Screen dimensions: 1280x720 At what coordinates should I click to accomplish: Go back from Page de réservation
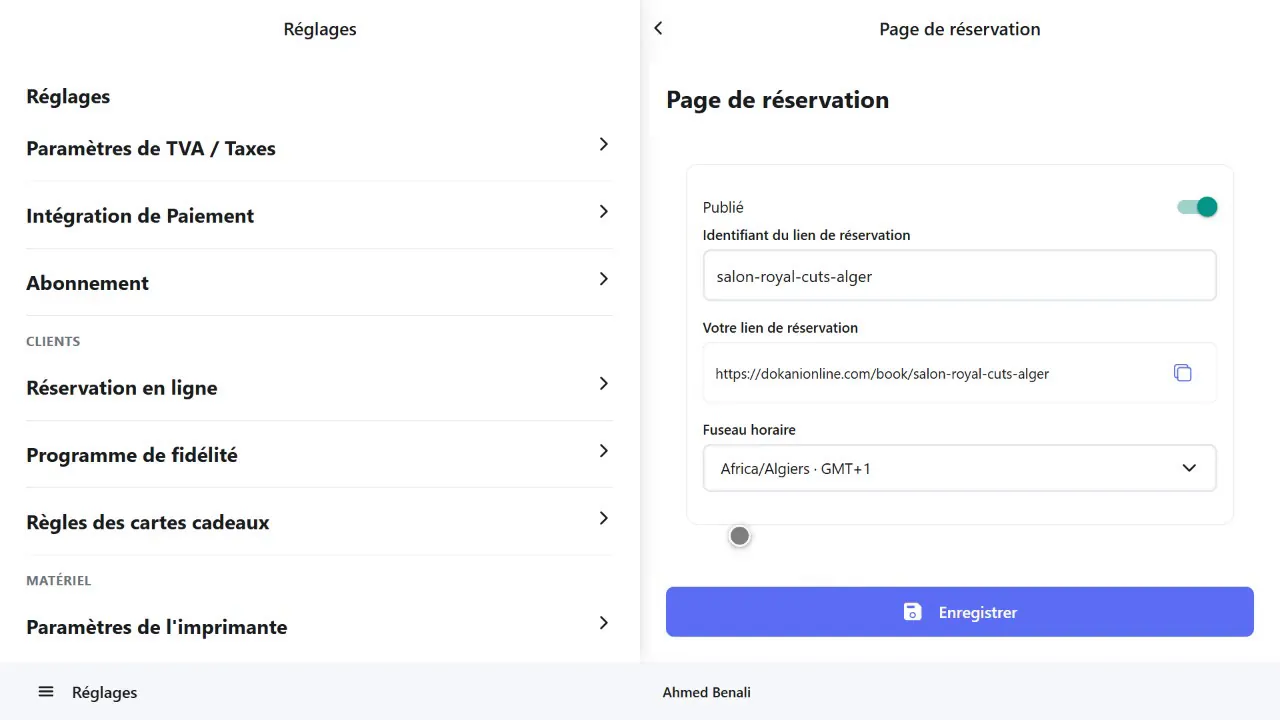coord(658,29)
